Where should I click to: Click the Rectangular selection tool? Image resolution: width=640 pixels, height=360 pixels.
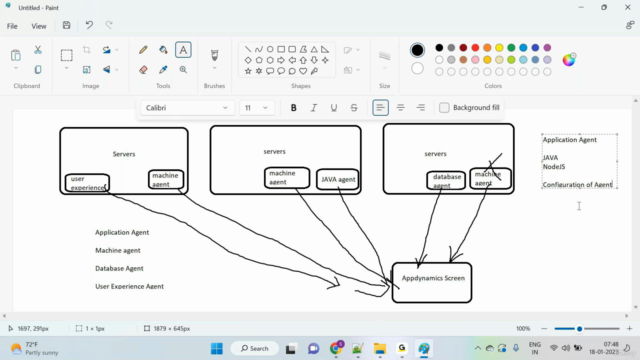[x=67, y=55]
